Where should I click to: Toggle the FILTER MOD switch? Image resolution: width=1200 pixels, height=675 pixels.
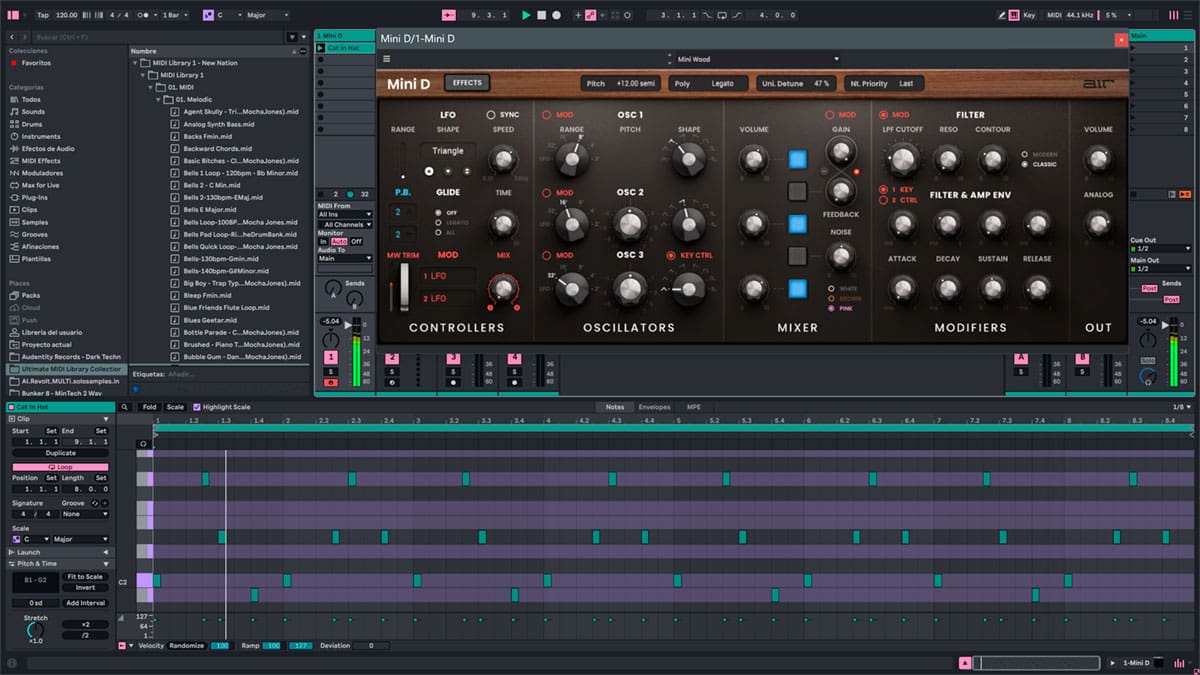(883, 115)
